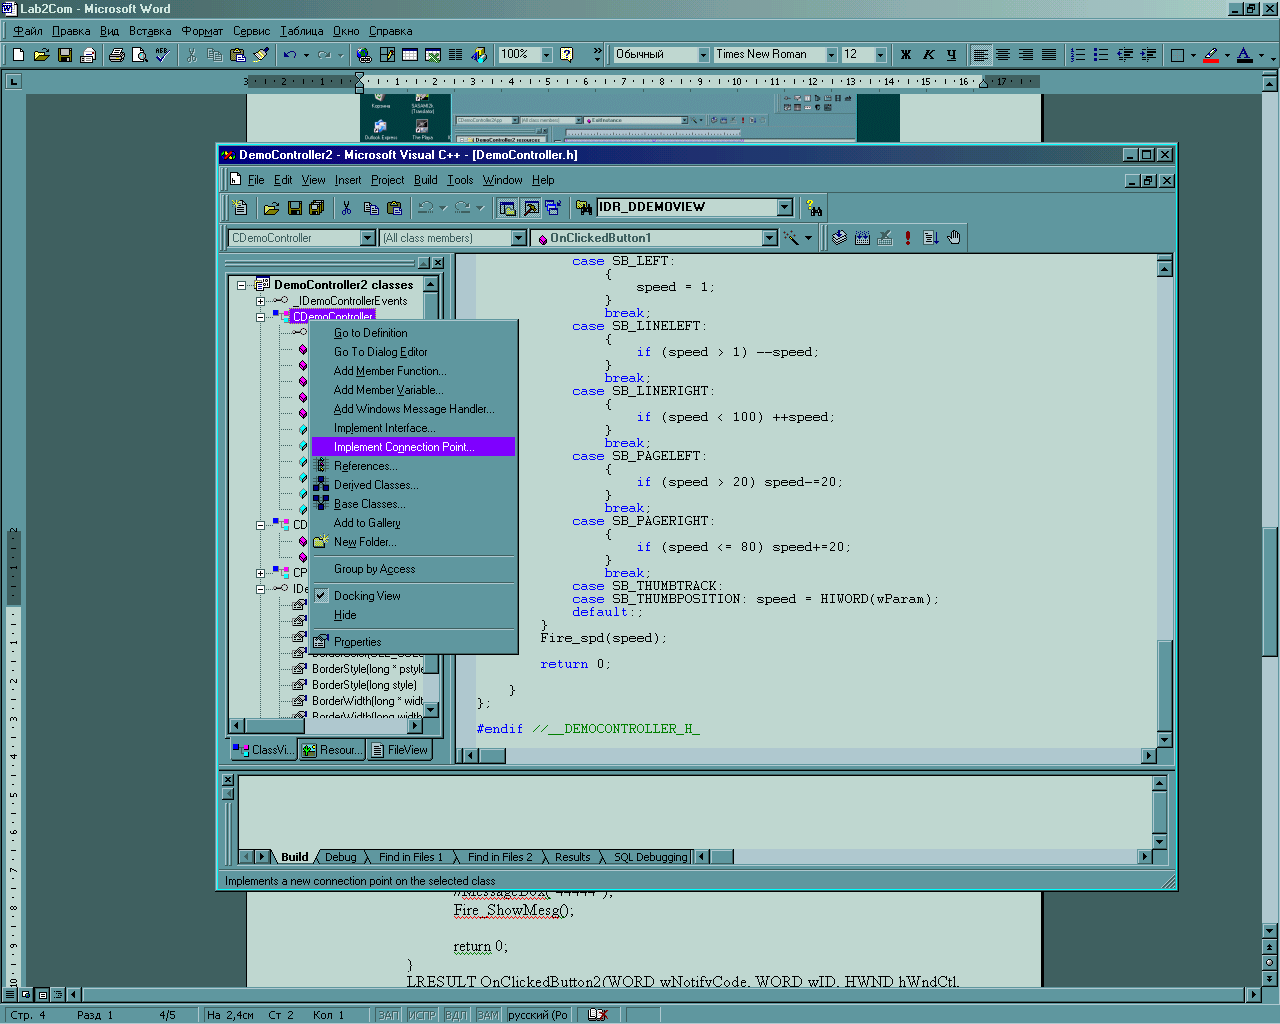Toggle center alignment in Word

(1003, 55)
